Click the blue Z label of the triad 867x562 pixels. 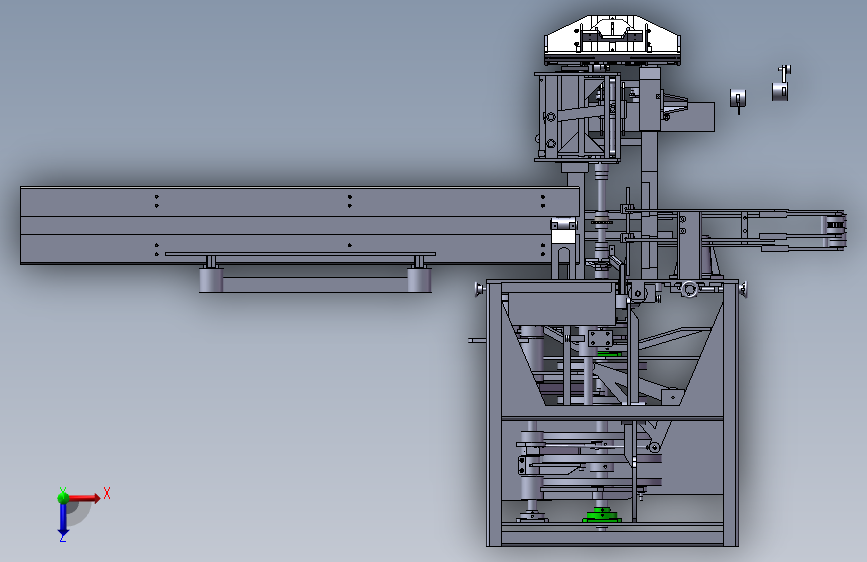tap(62, 538)
